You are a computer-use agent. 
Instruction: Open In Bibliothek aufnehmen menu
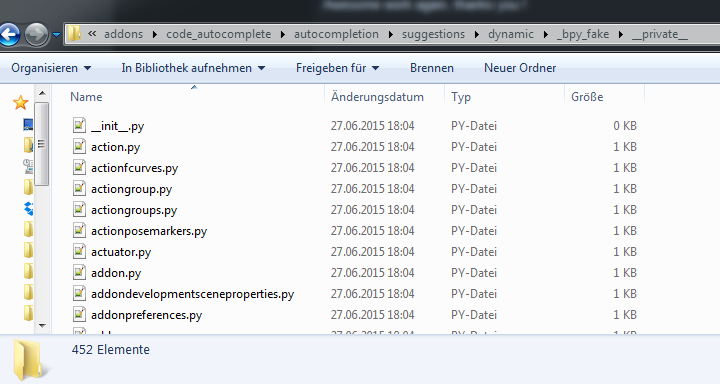(x=193, y=68)
